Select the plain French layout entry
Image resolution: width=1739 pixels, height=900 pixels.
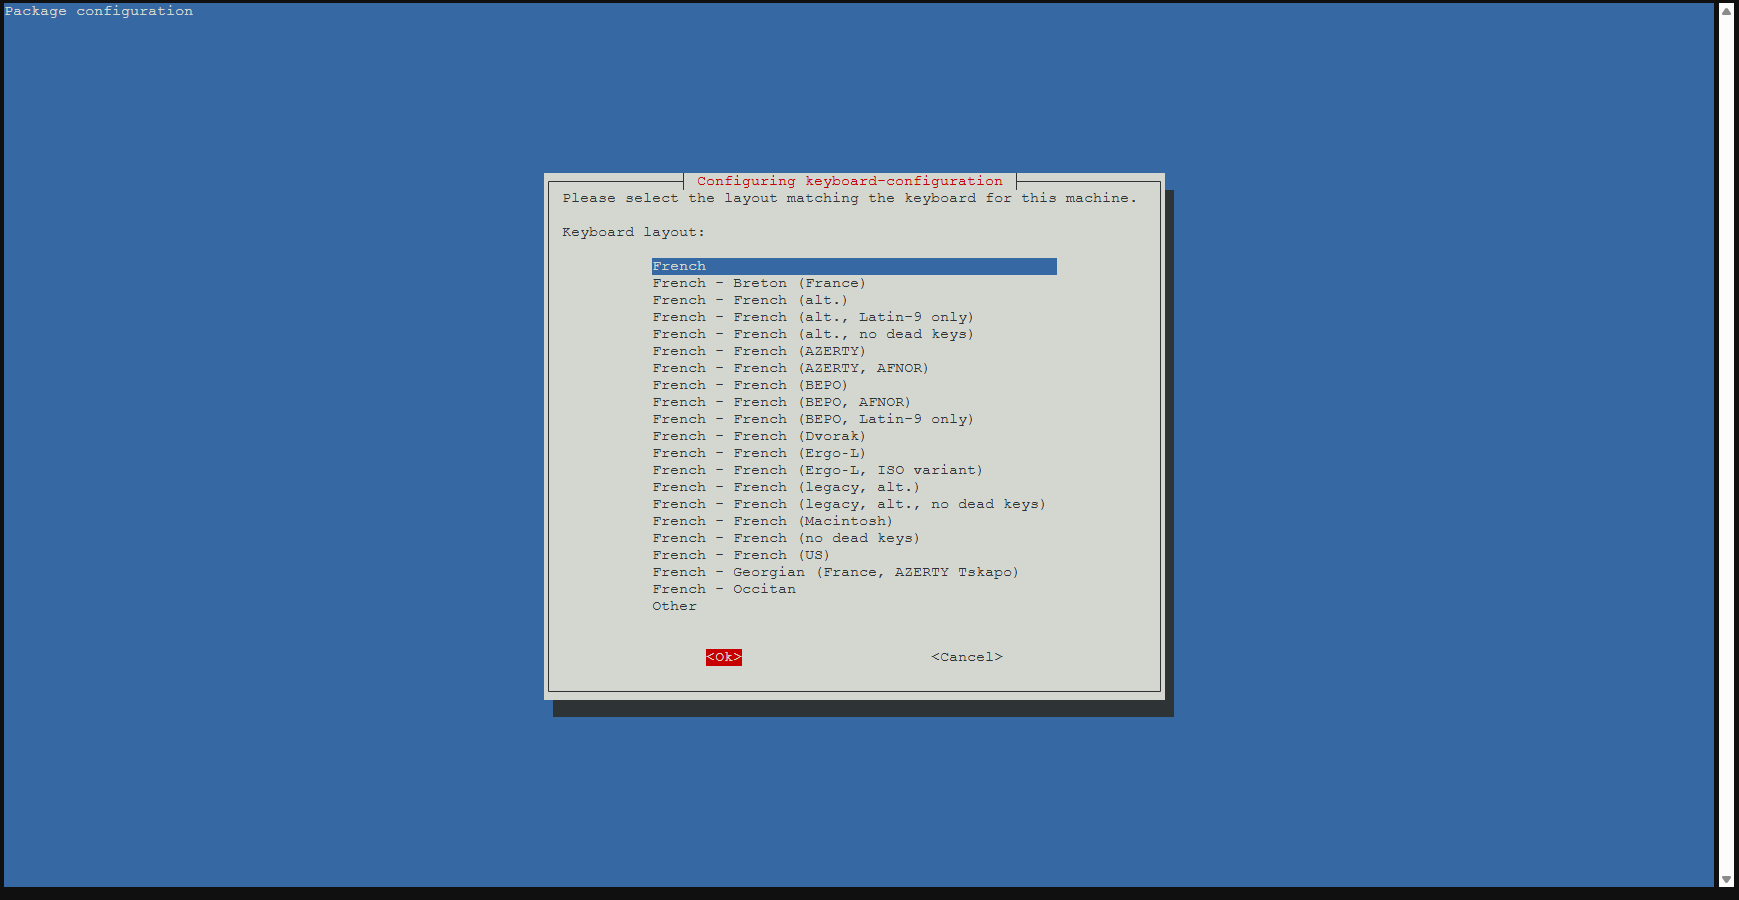coord(680,266)
